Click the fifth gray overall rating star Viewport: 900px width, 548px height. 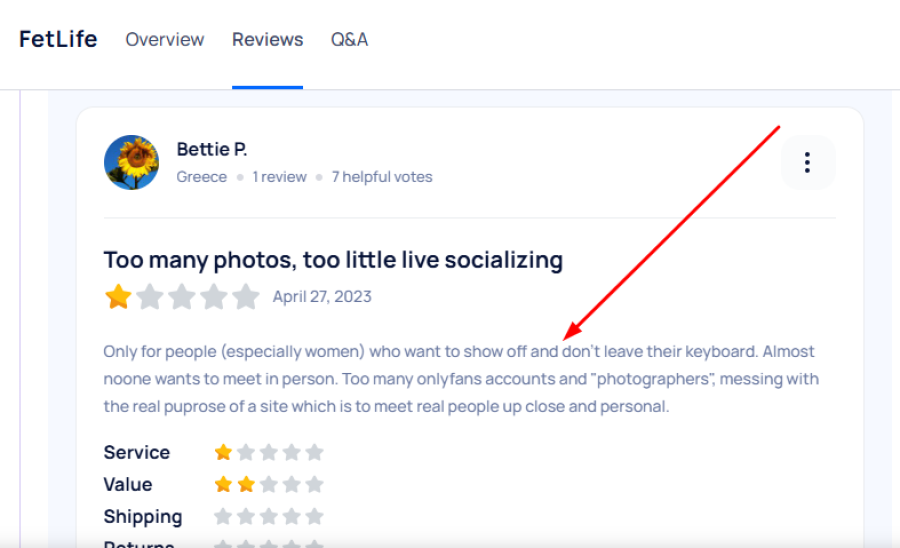(x=246, y=297)
